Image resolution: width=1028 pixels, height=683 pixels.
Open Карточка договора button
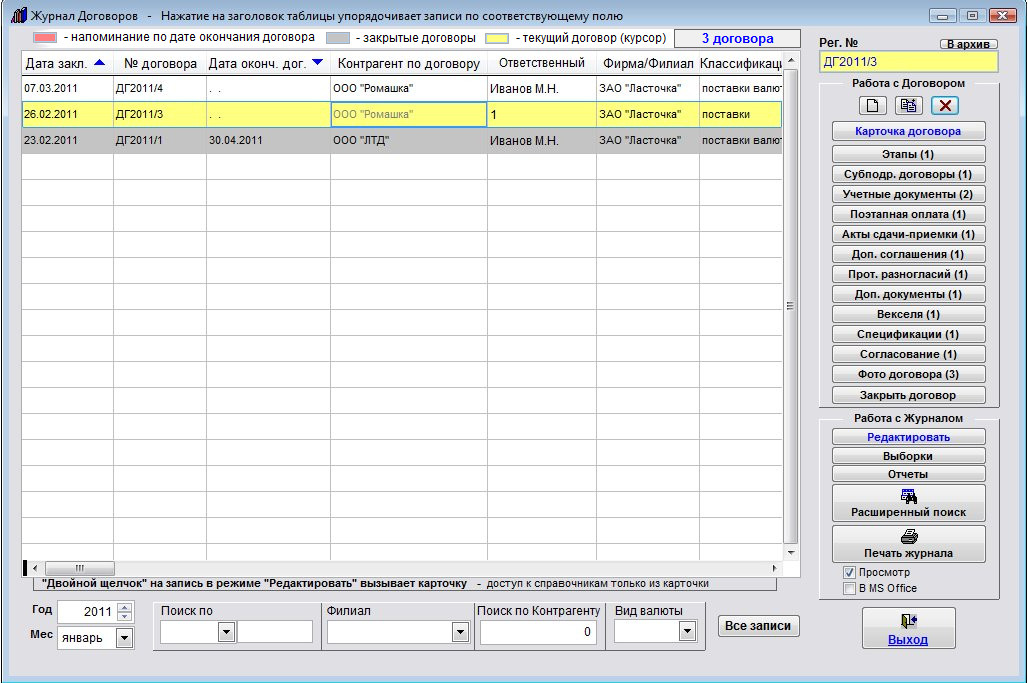pos(908,131)
